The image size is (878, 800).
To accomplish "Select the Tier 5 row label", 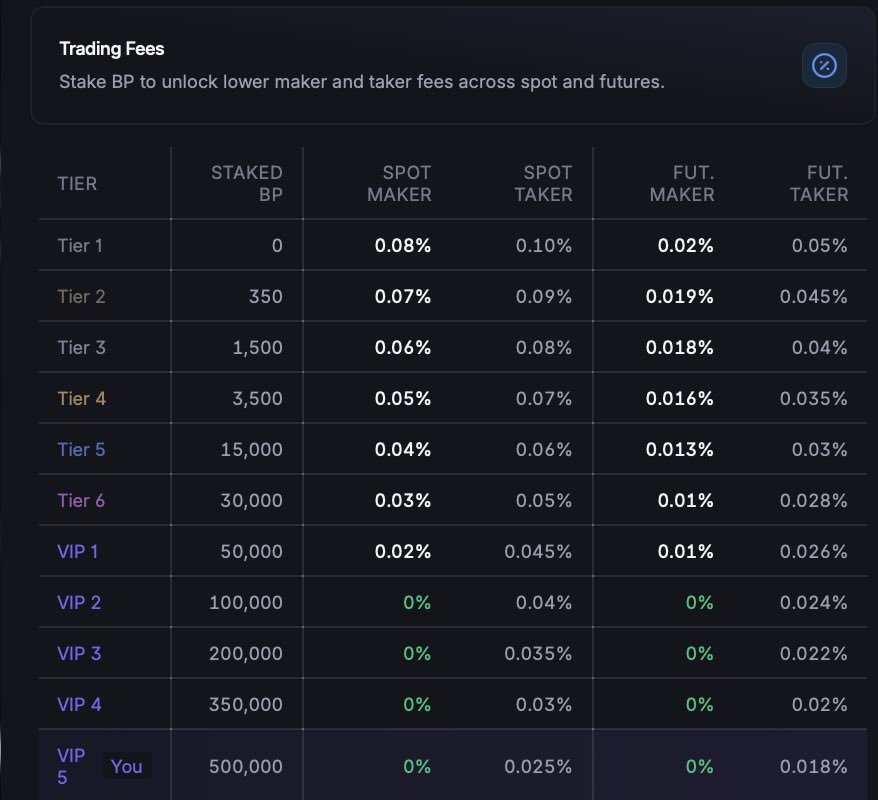I will click(x=81, y=449).
